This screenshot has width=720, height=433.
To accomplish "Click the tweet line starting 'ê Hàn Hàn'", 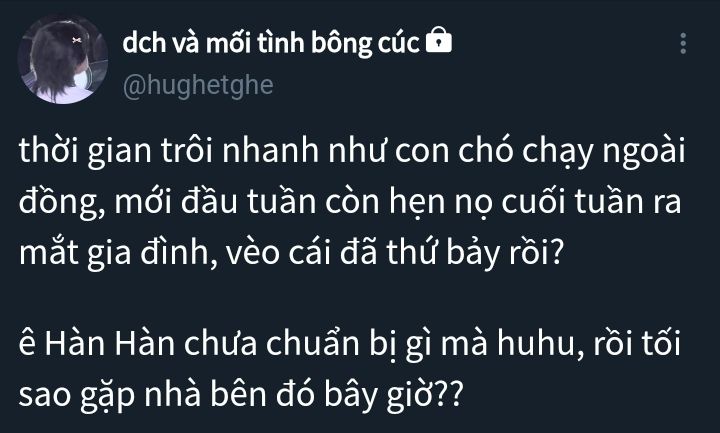I will 349,344.
